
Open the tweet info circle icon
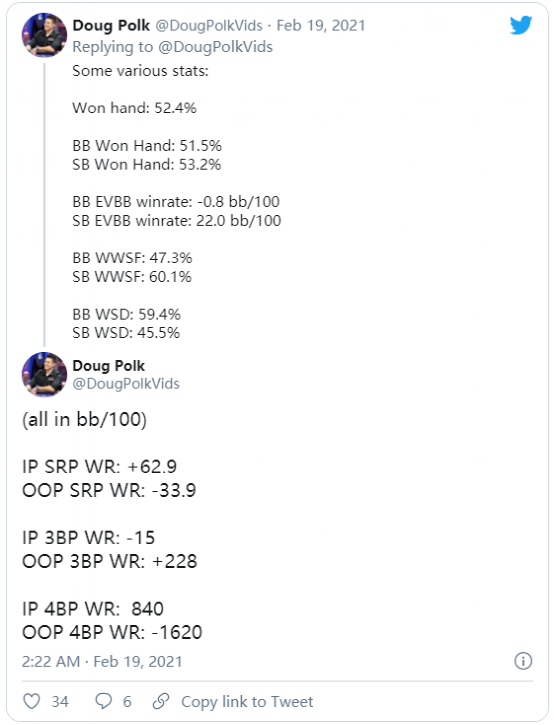coord(523,661)
